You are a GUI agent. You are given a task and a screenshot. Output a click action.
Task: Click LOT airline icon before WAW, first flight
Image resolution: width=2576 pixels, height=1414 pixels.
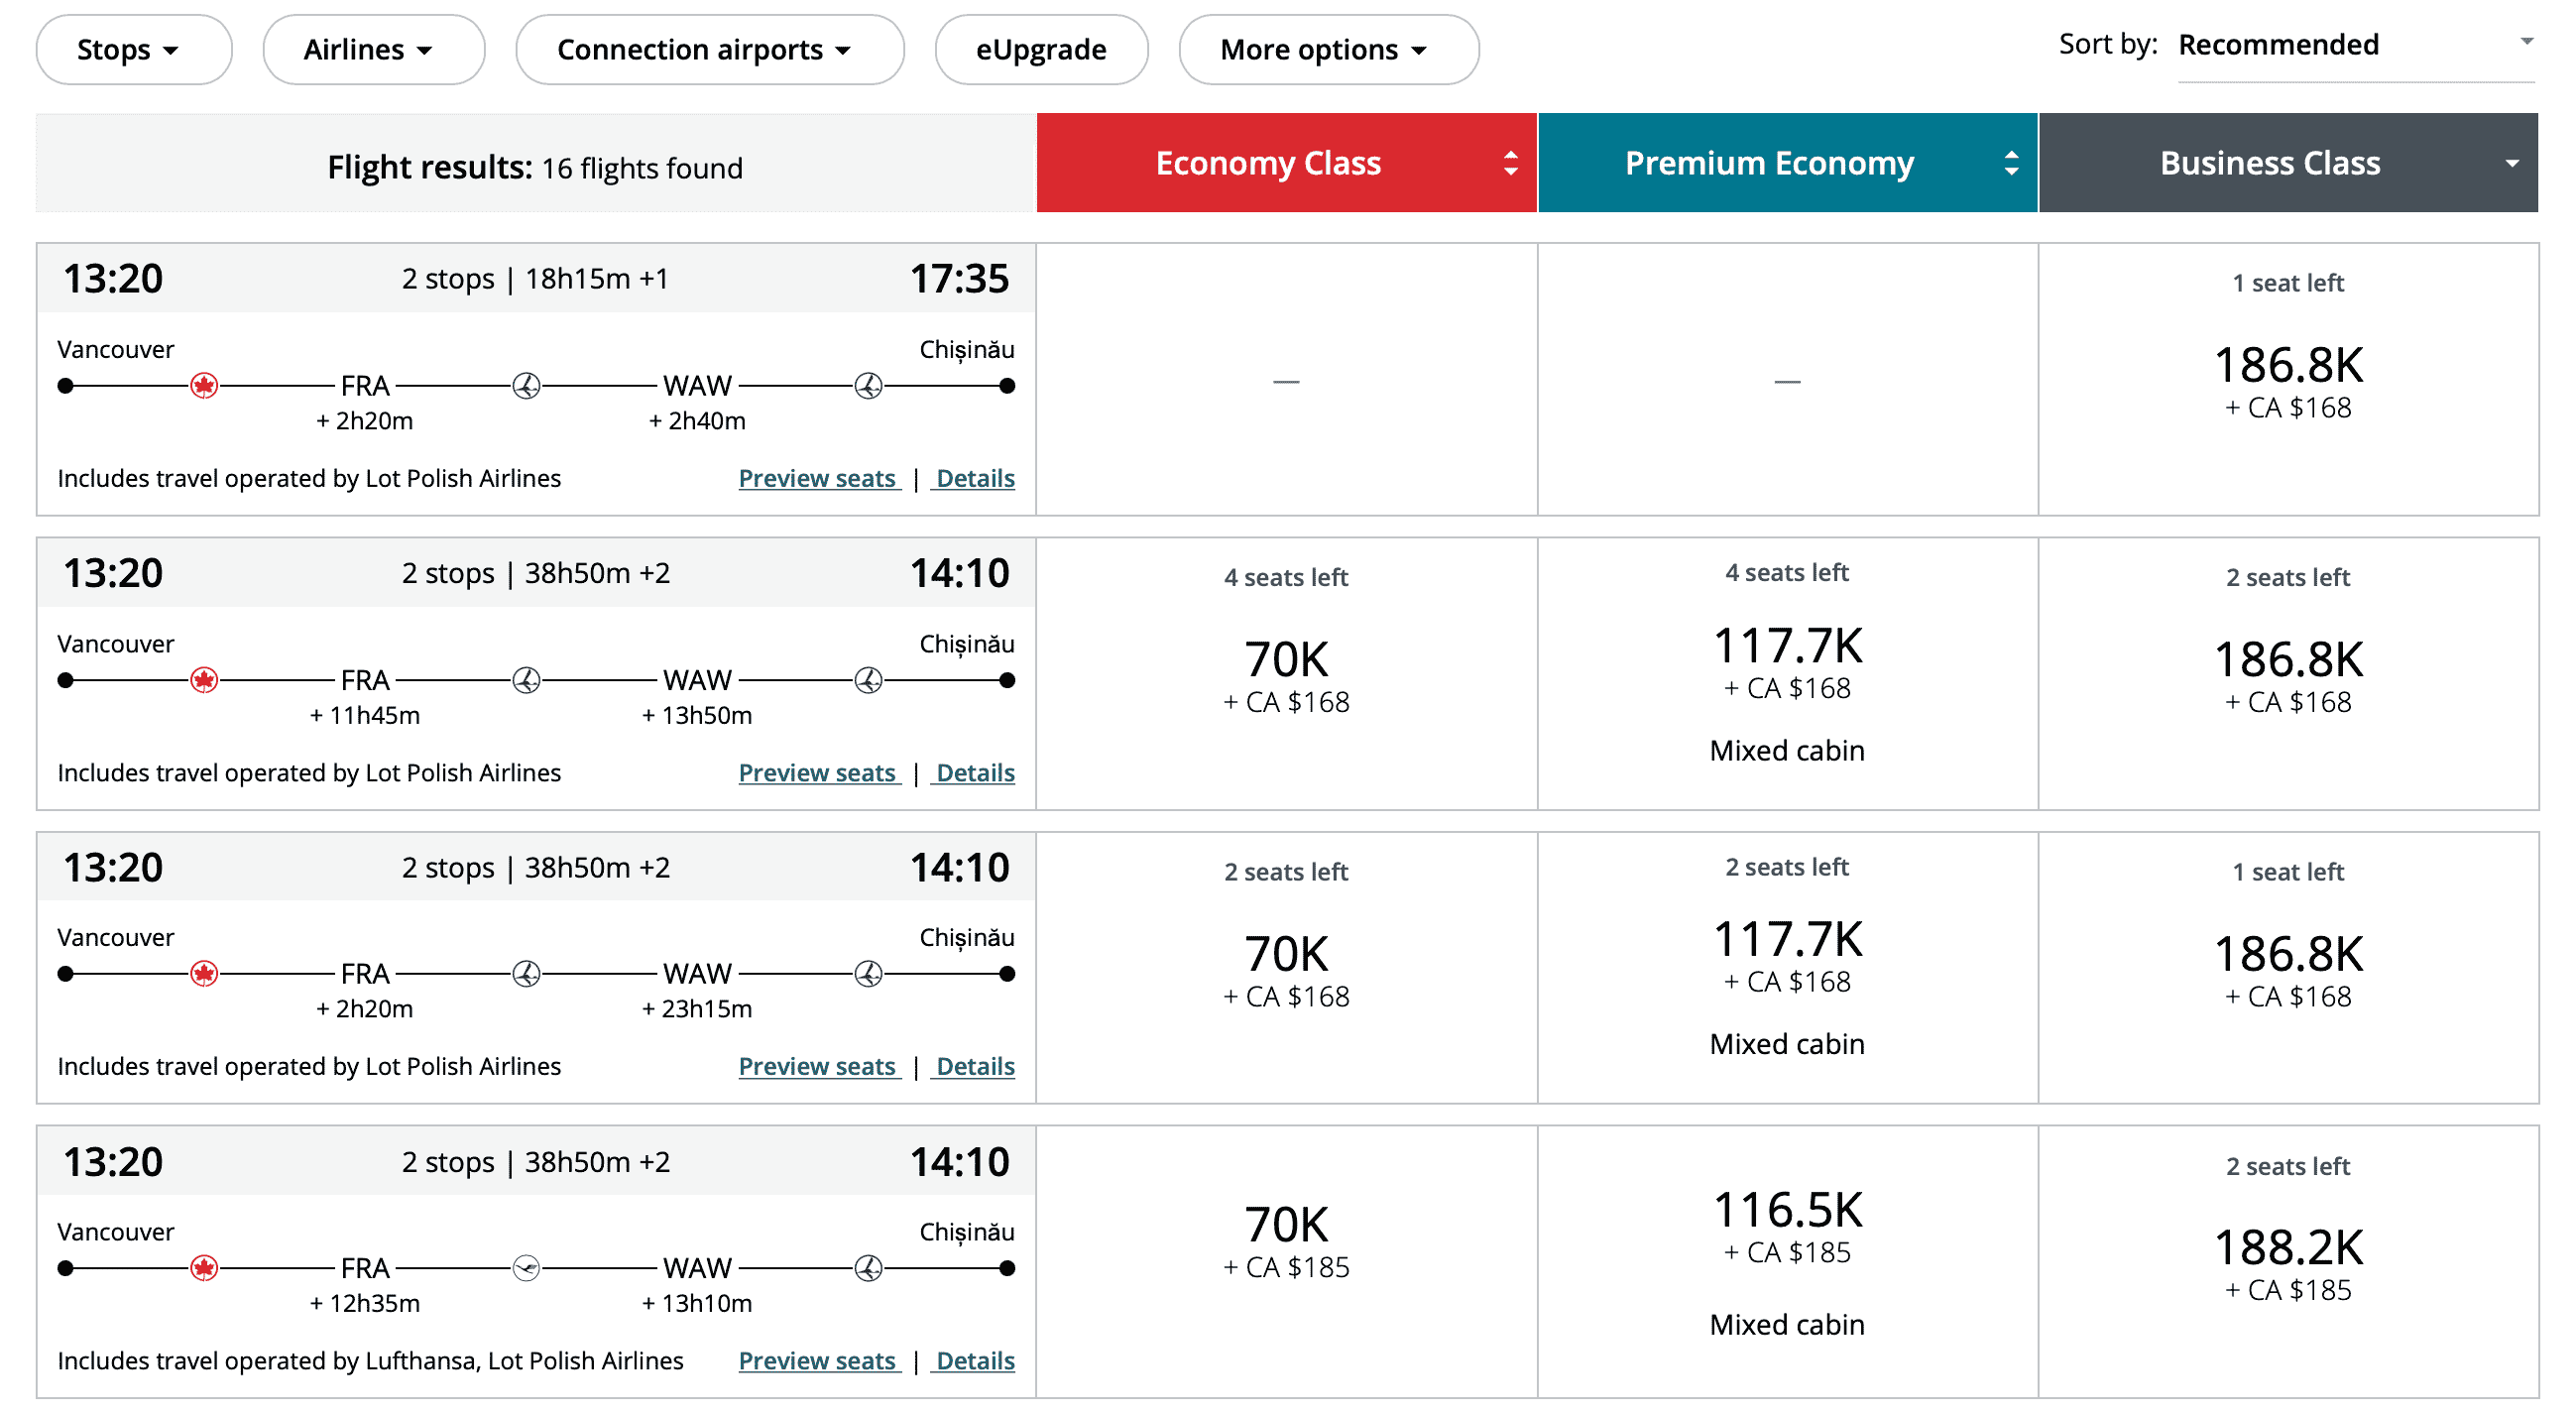[x=526, y=386]
